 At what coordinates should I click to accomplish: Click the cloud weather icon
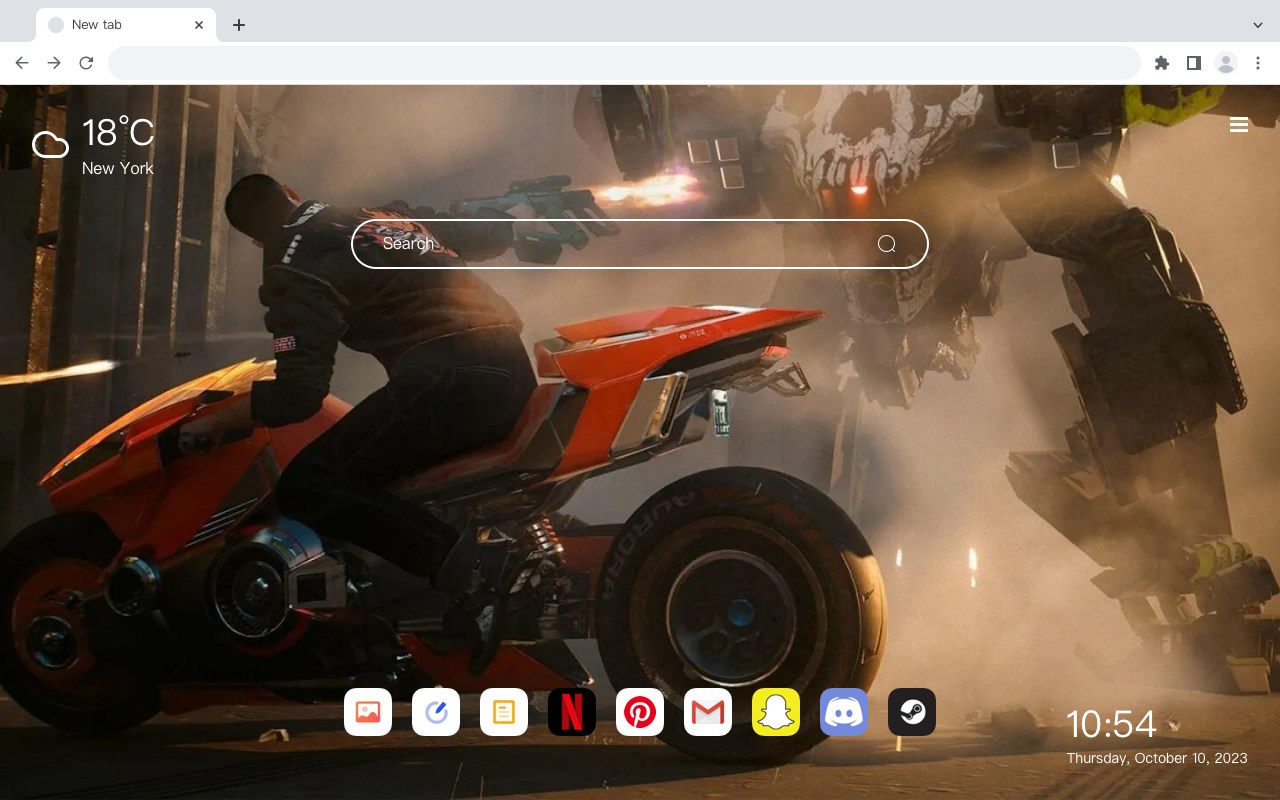[50, 145]
